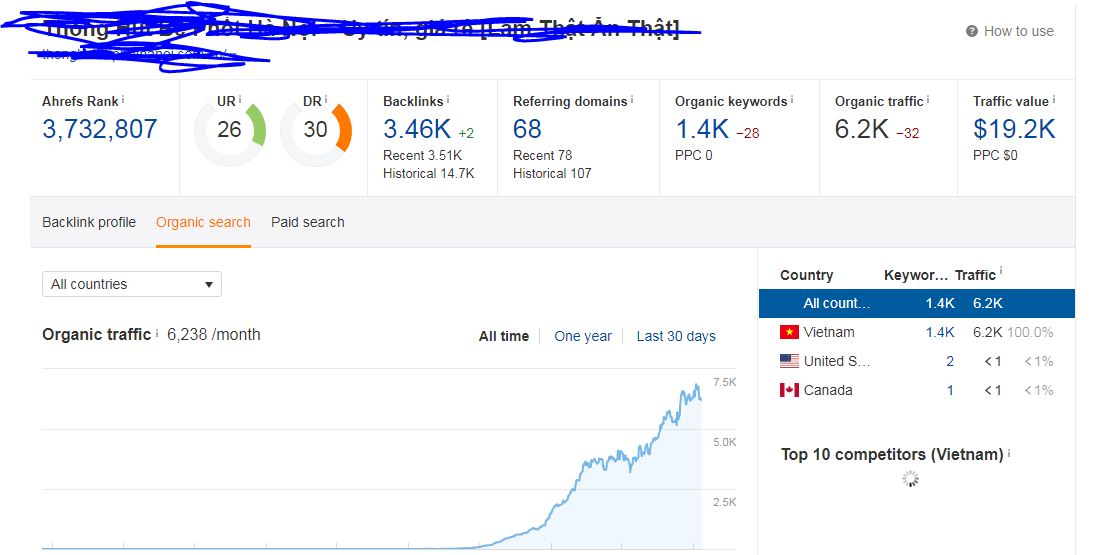Click the Traffic column info icon
Image resolution: width=1099 pixels, height=555 pixels.
(1001, 270)
